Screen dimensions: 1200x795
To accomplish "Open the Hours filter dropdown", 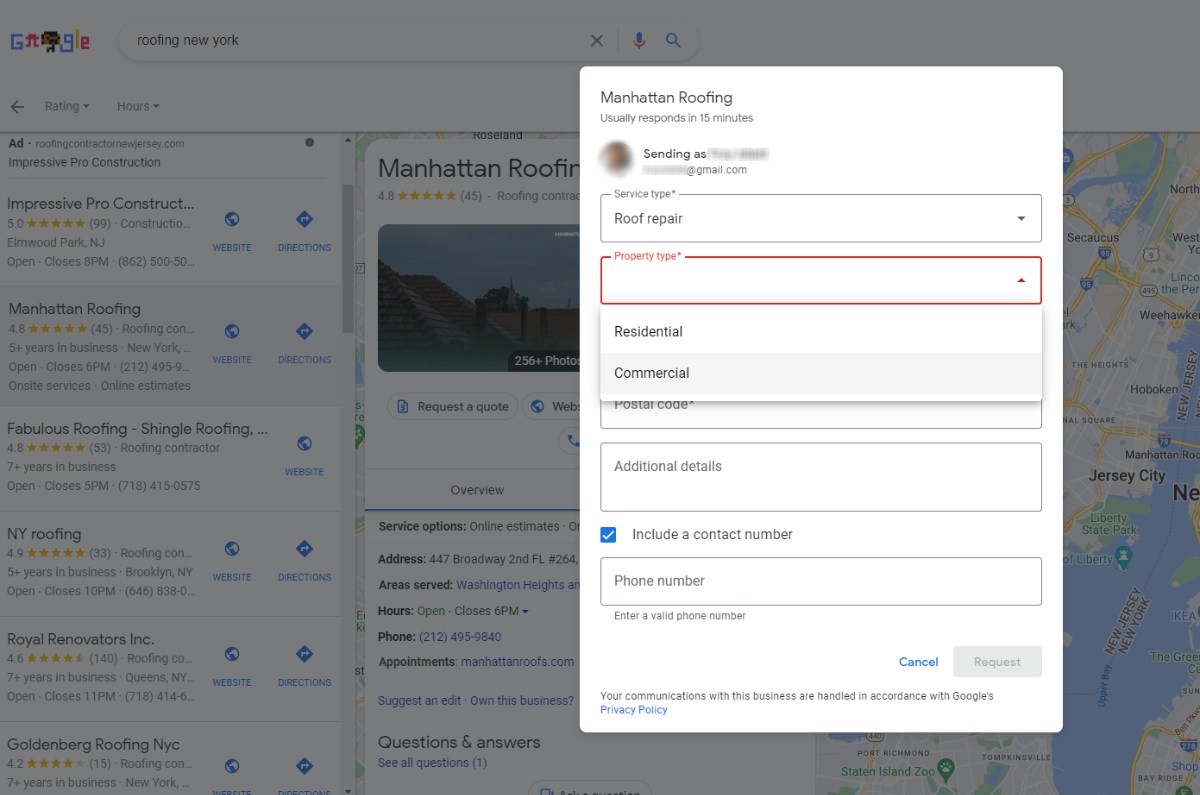I will (138, 106).
